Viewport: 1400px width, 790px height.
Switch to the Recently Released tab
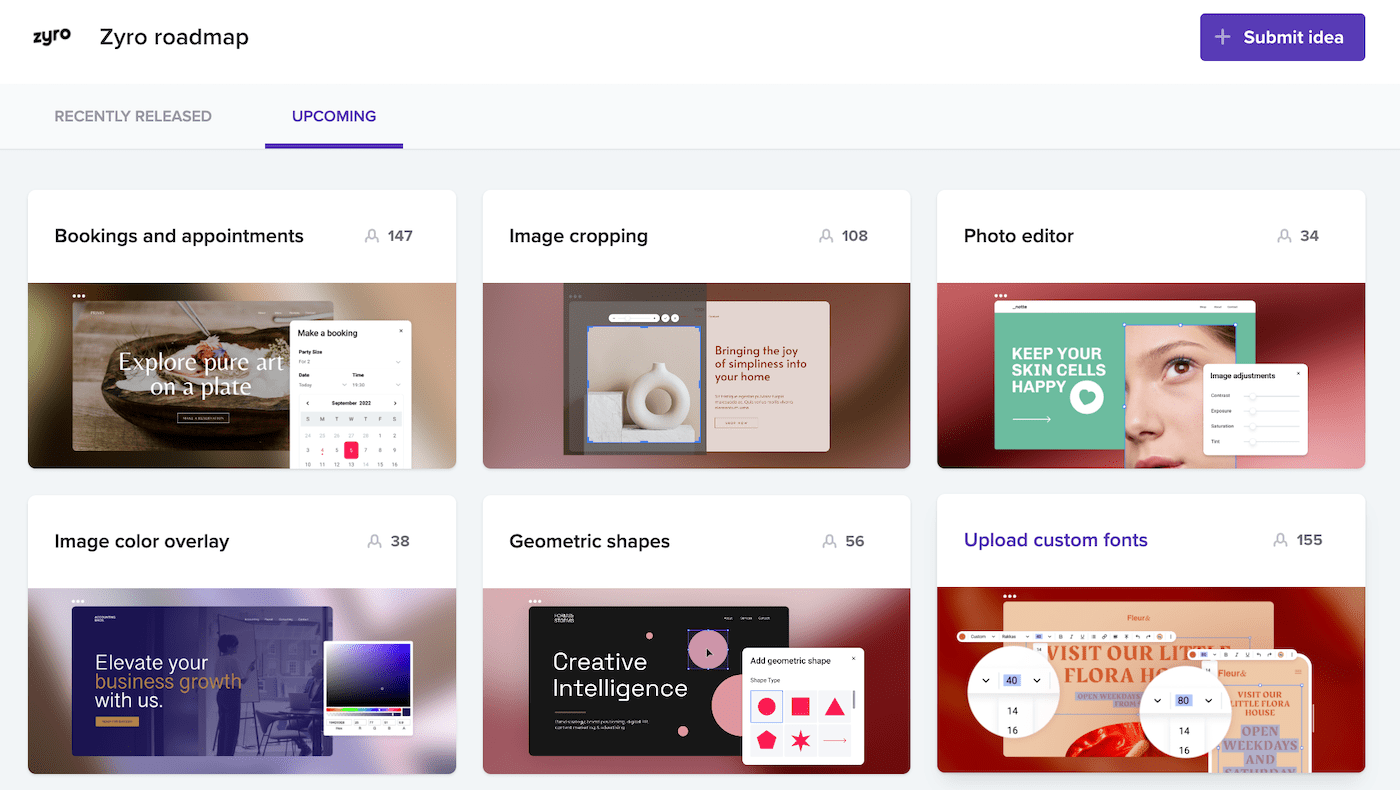click(x=133, y=116)
